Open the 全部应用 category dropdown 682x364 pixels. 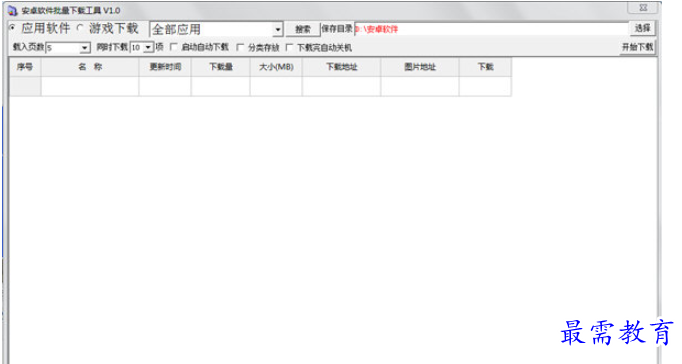[277, 30]
